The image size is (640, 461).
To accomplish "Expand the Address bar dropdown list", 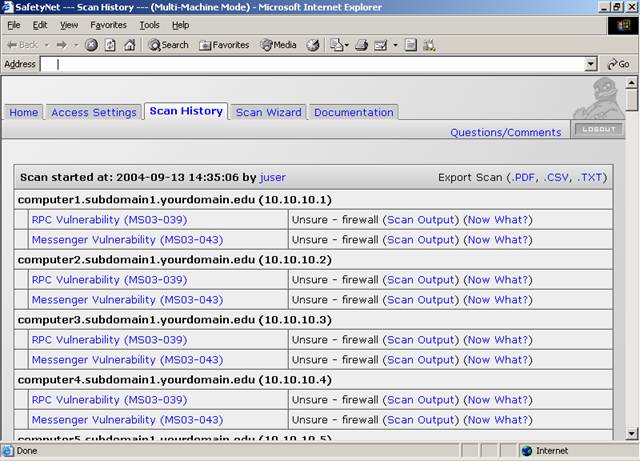I will tap(591, 64).
